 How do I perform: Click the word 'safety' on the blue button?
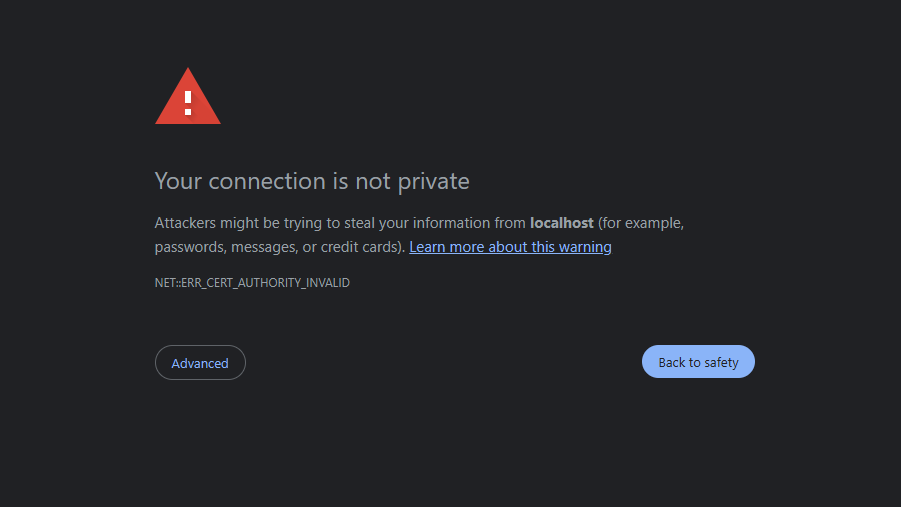click(721, 363)
